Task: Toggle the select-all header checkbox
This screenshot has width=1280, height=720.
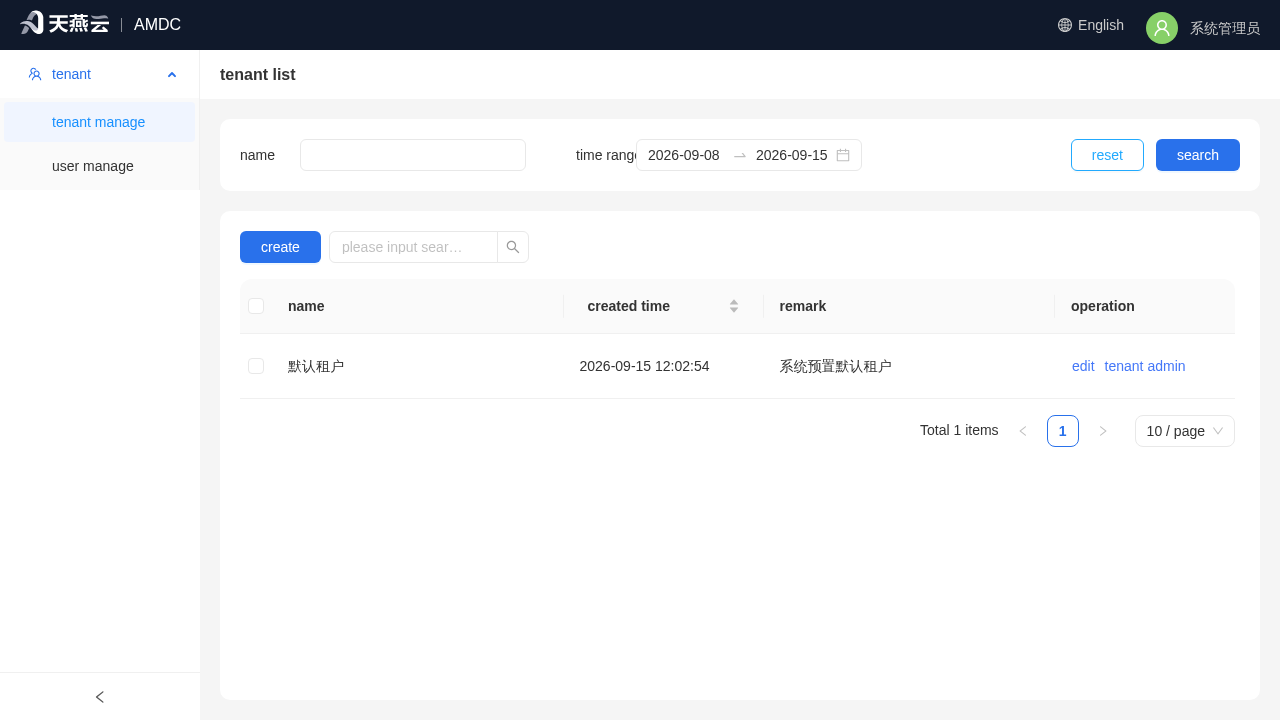Action: pyautogui.click(x=256, y=306)
